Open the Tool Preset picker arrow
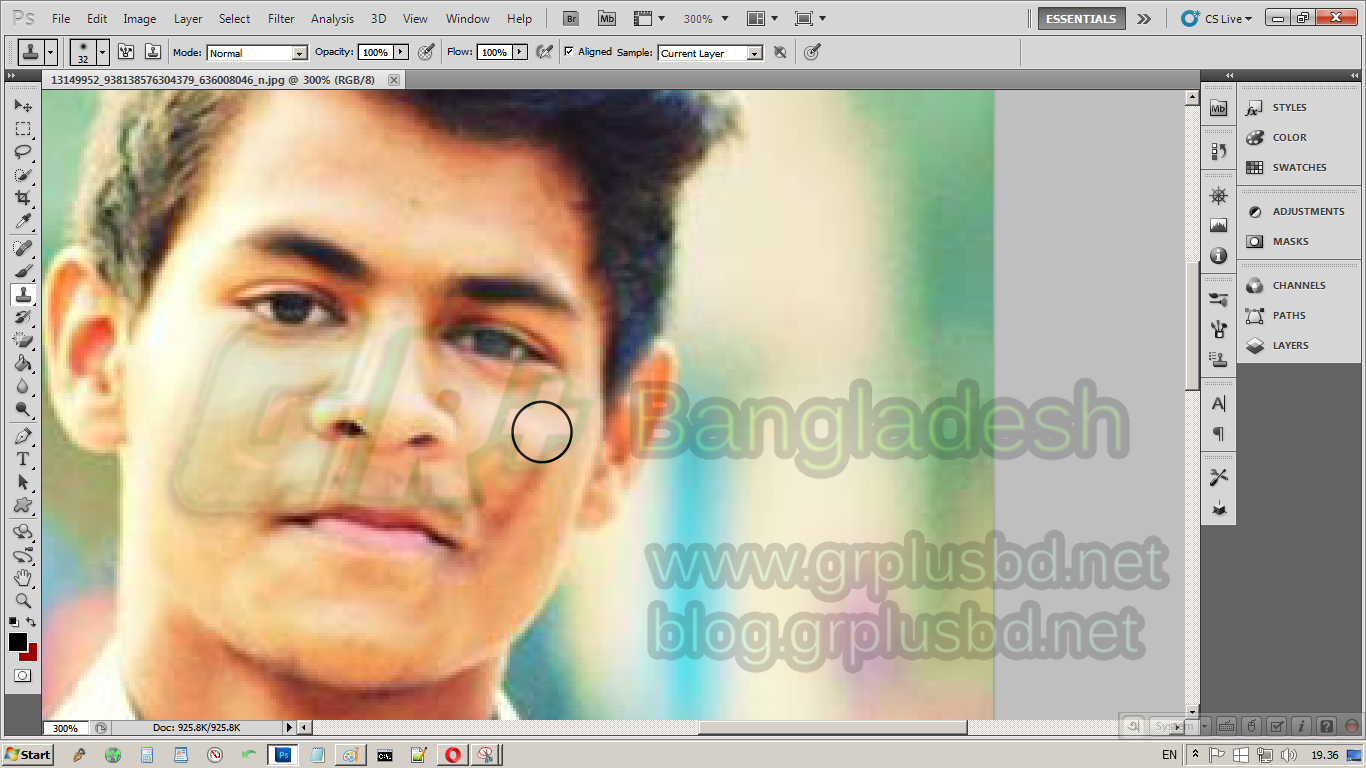Screen dimensions: 1366x768 (x=51, y=52)
